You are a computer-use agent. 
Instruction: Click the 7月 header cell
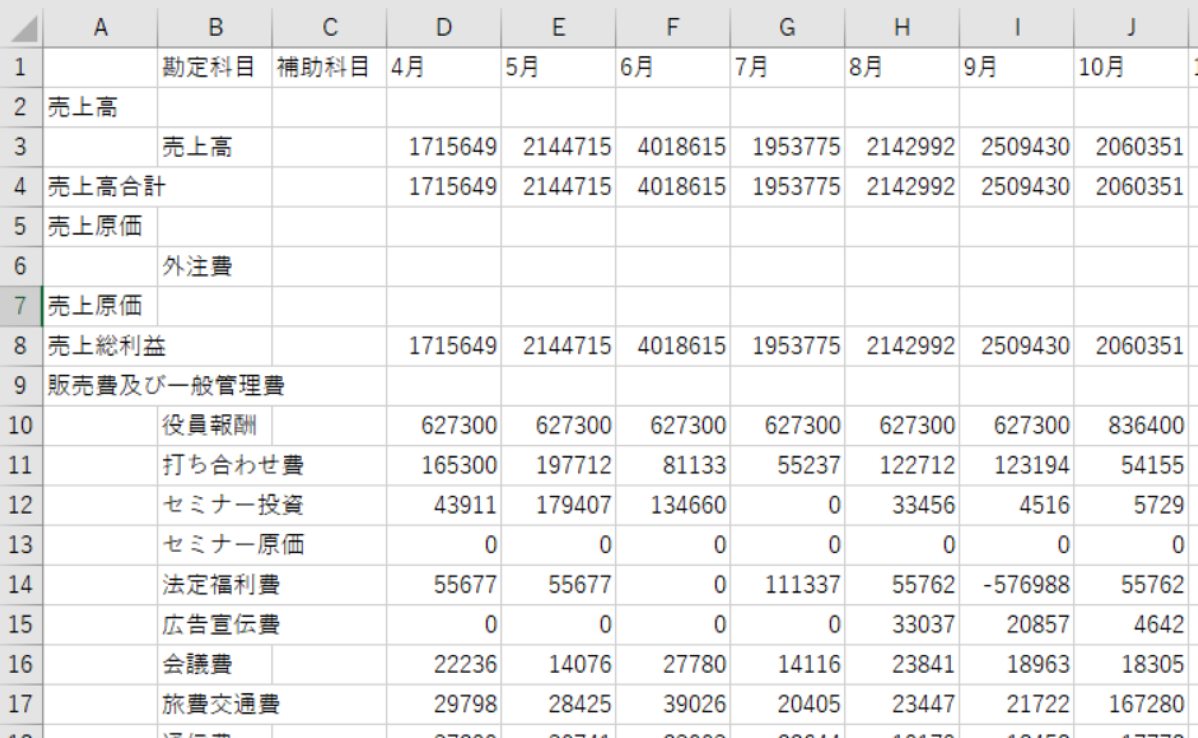(x=788, y=67)
